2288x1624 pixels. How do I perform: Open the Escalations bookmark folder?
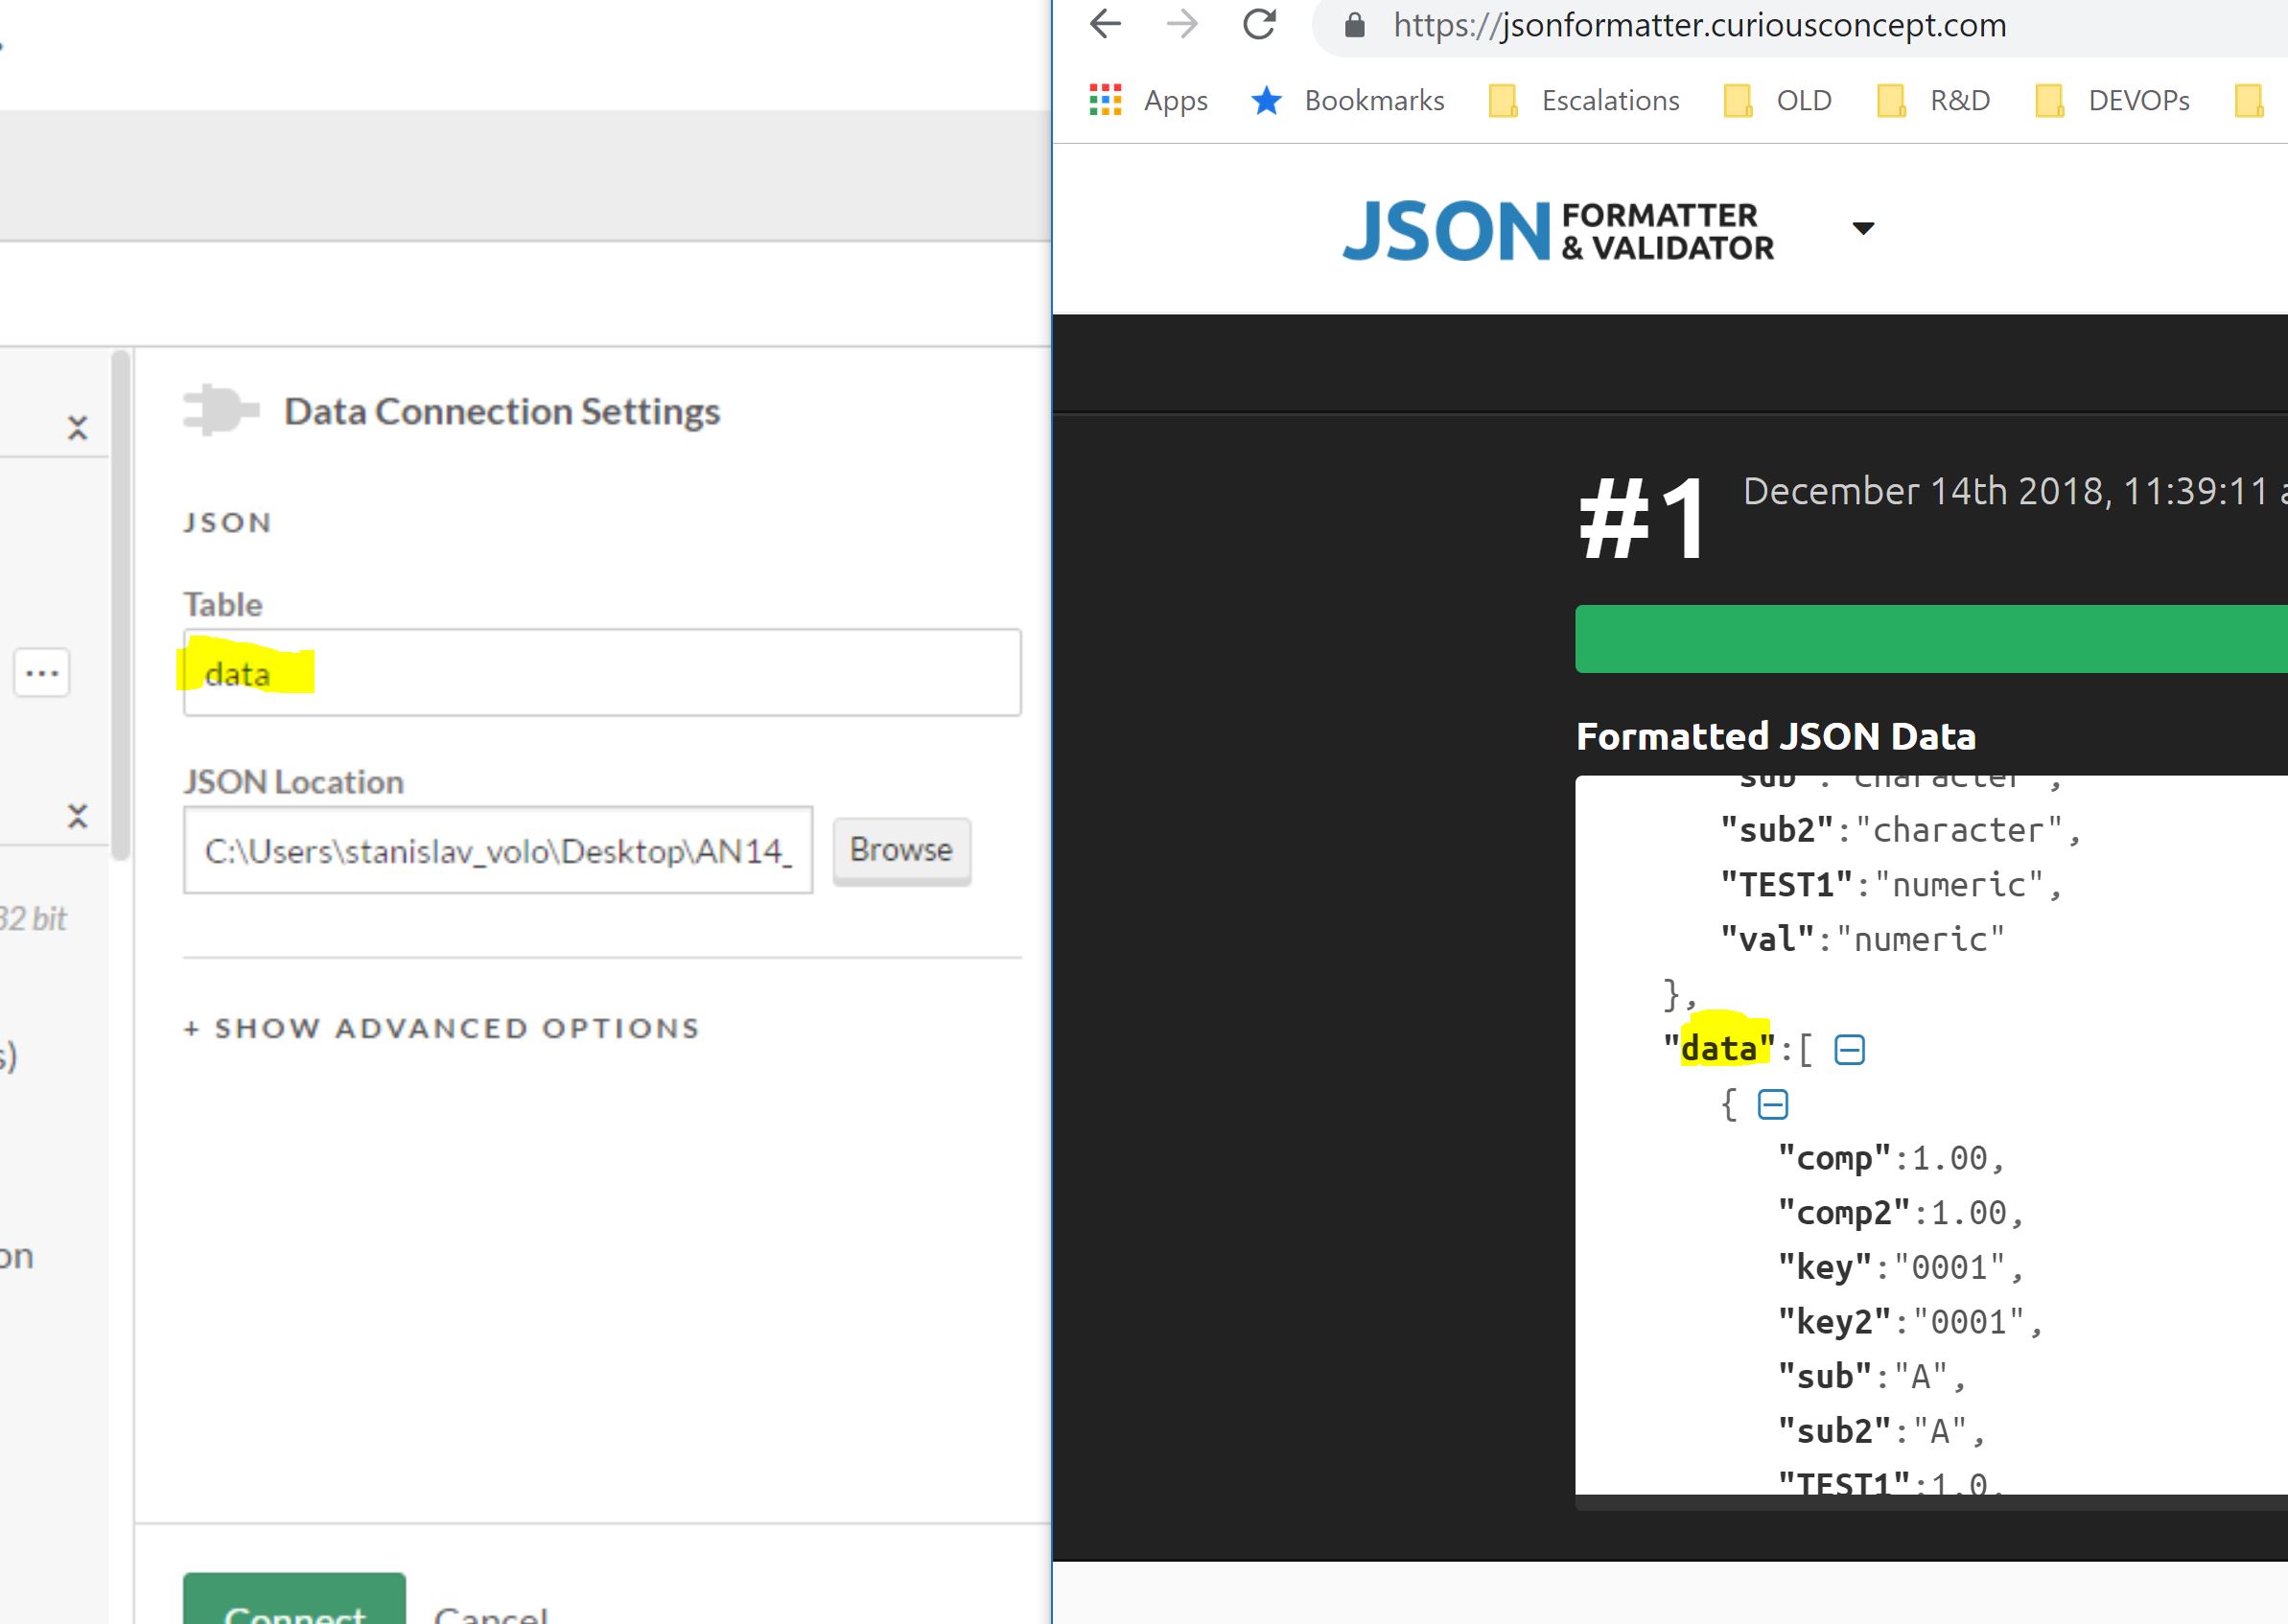click(x=1584, y=100)
